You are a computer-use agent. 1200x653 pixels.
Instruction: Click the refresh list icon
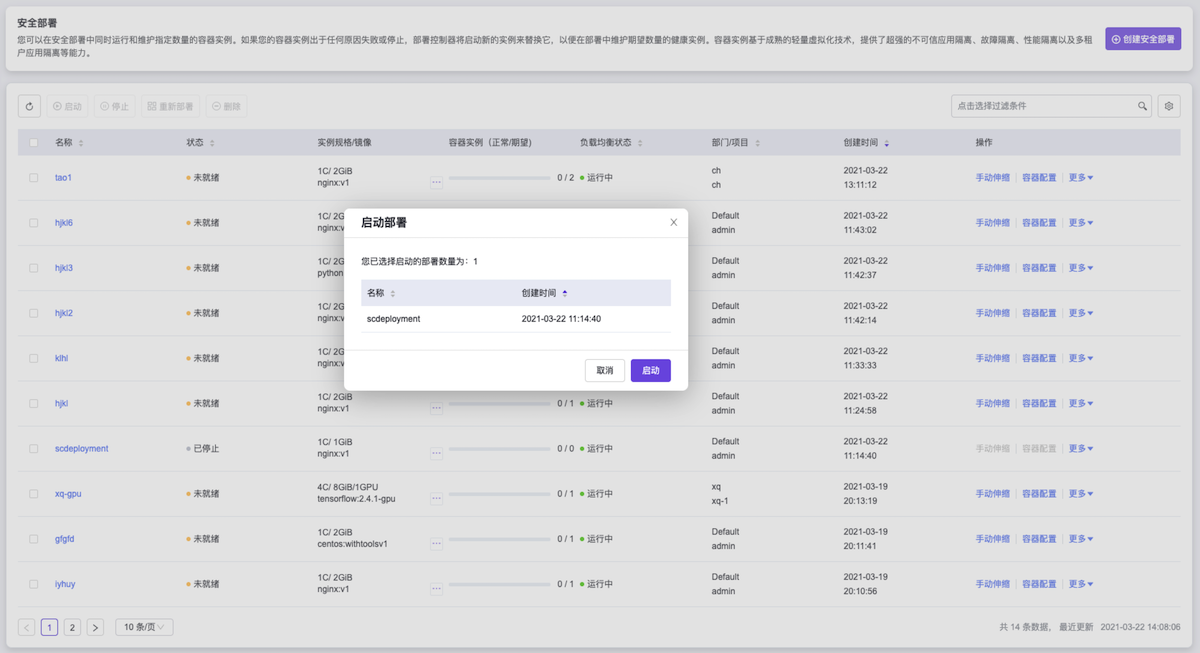click(x=29, y=106)
